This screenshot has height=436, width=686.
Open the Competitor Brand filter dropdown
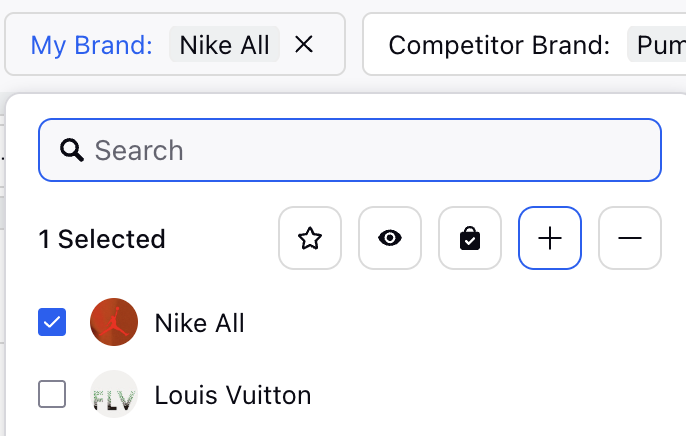click(524, 44)
